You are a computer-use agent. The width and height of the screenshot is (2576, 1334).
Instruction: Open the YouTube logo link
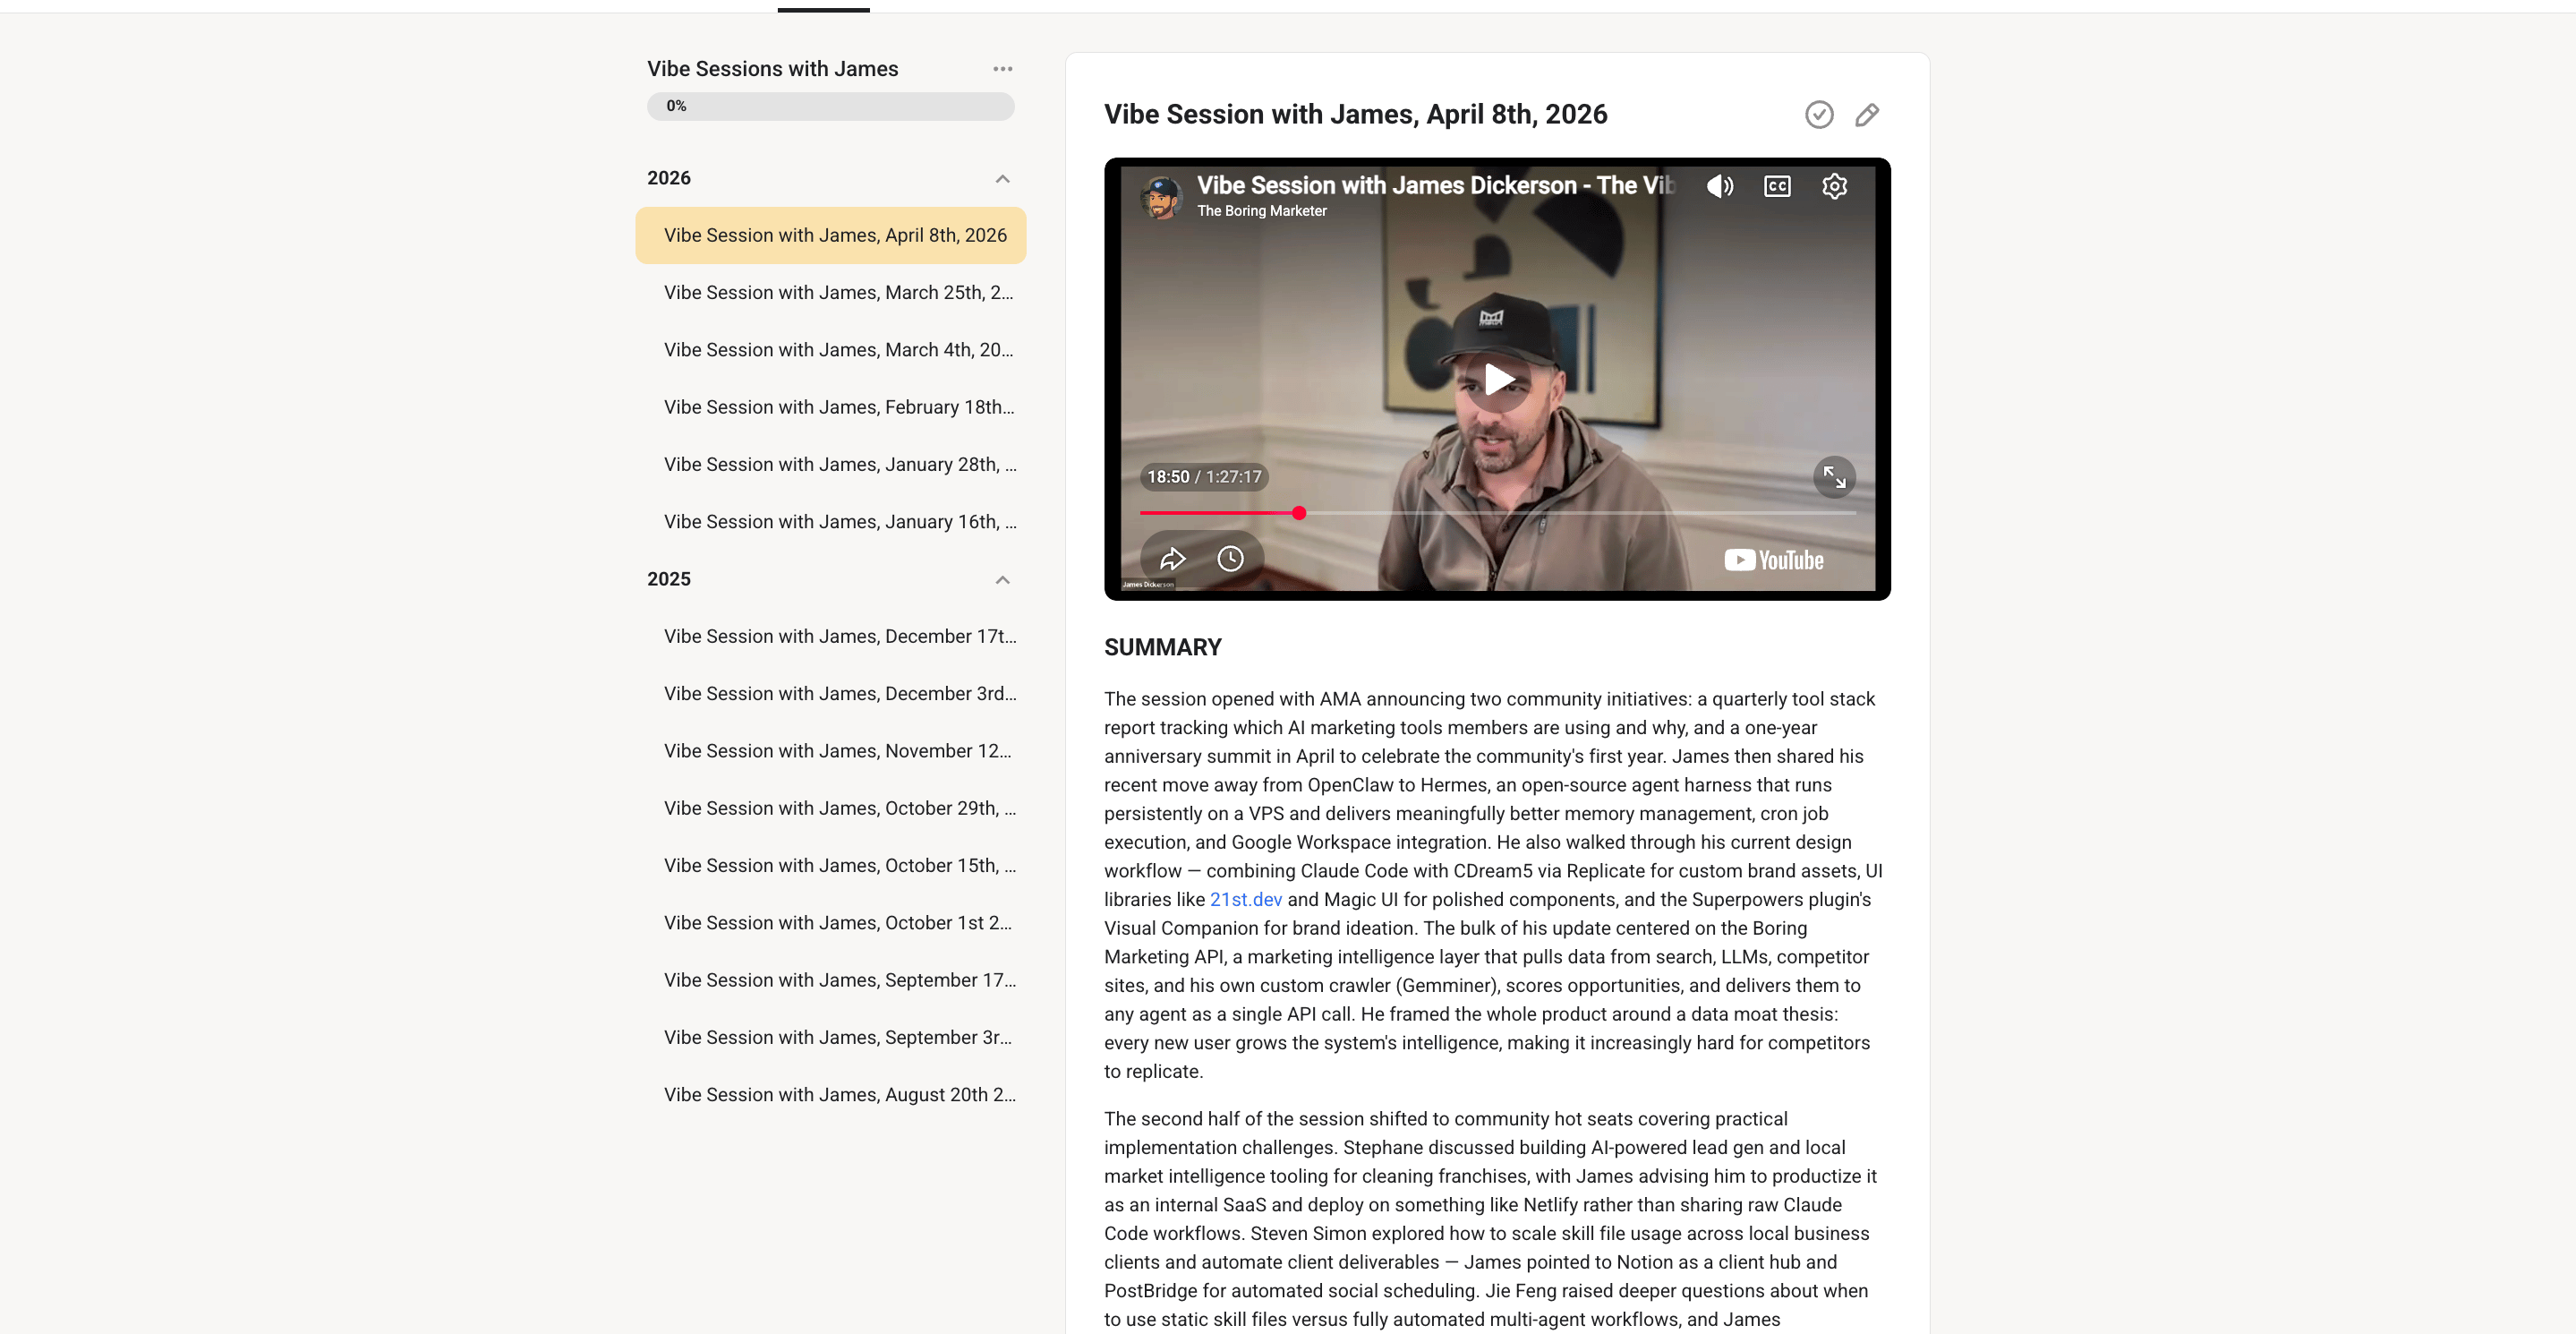1774,560
